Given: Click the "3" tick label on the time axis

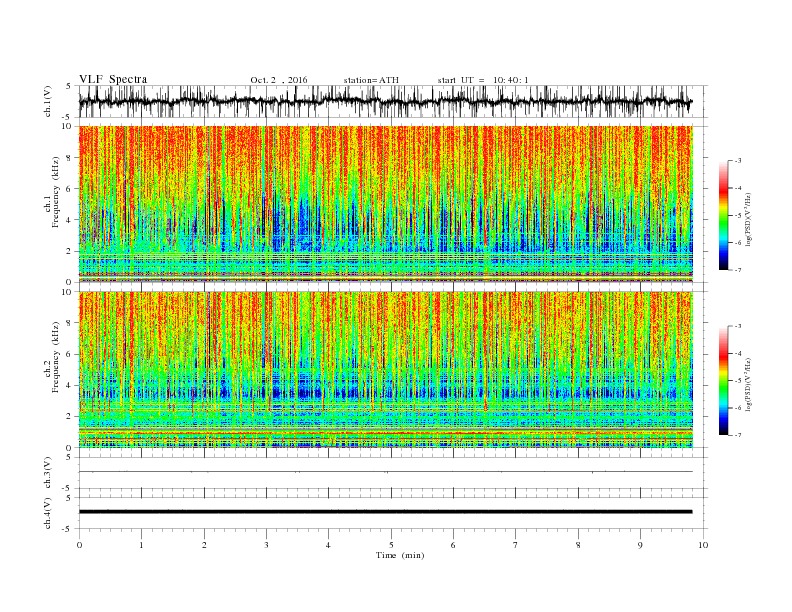Looking at the screenshot, I should click(x=266, y=545).
